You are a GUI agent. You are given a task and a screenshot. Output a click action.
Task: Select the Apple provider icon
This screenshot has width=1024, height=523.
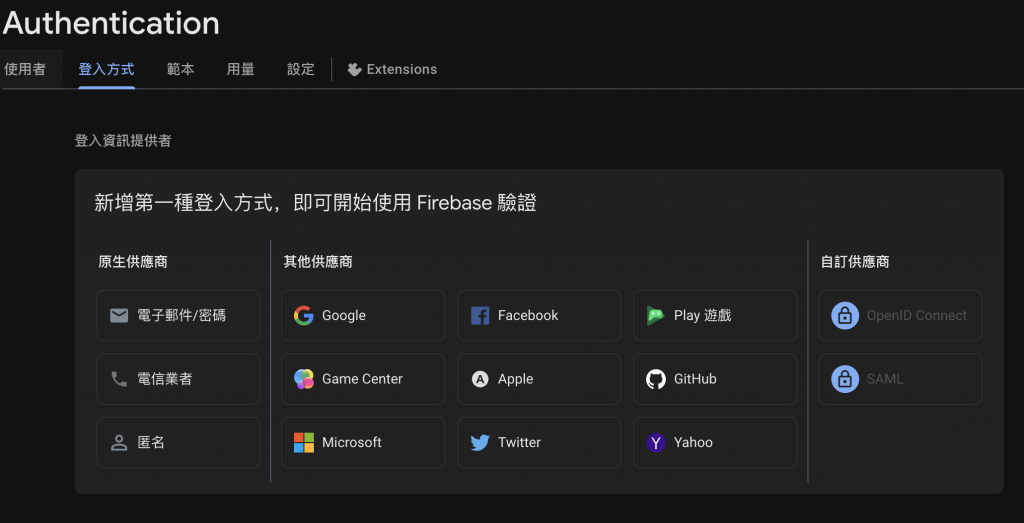pyautogui.click(x=480, y=379)
